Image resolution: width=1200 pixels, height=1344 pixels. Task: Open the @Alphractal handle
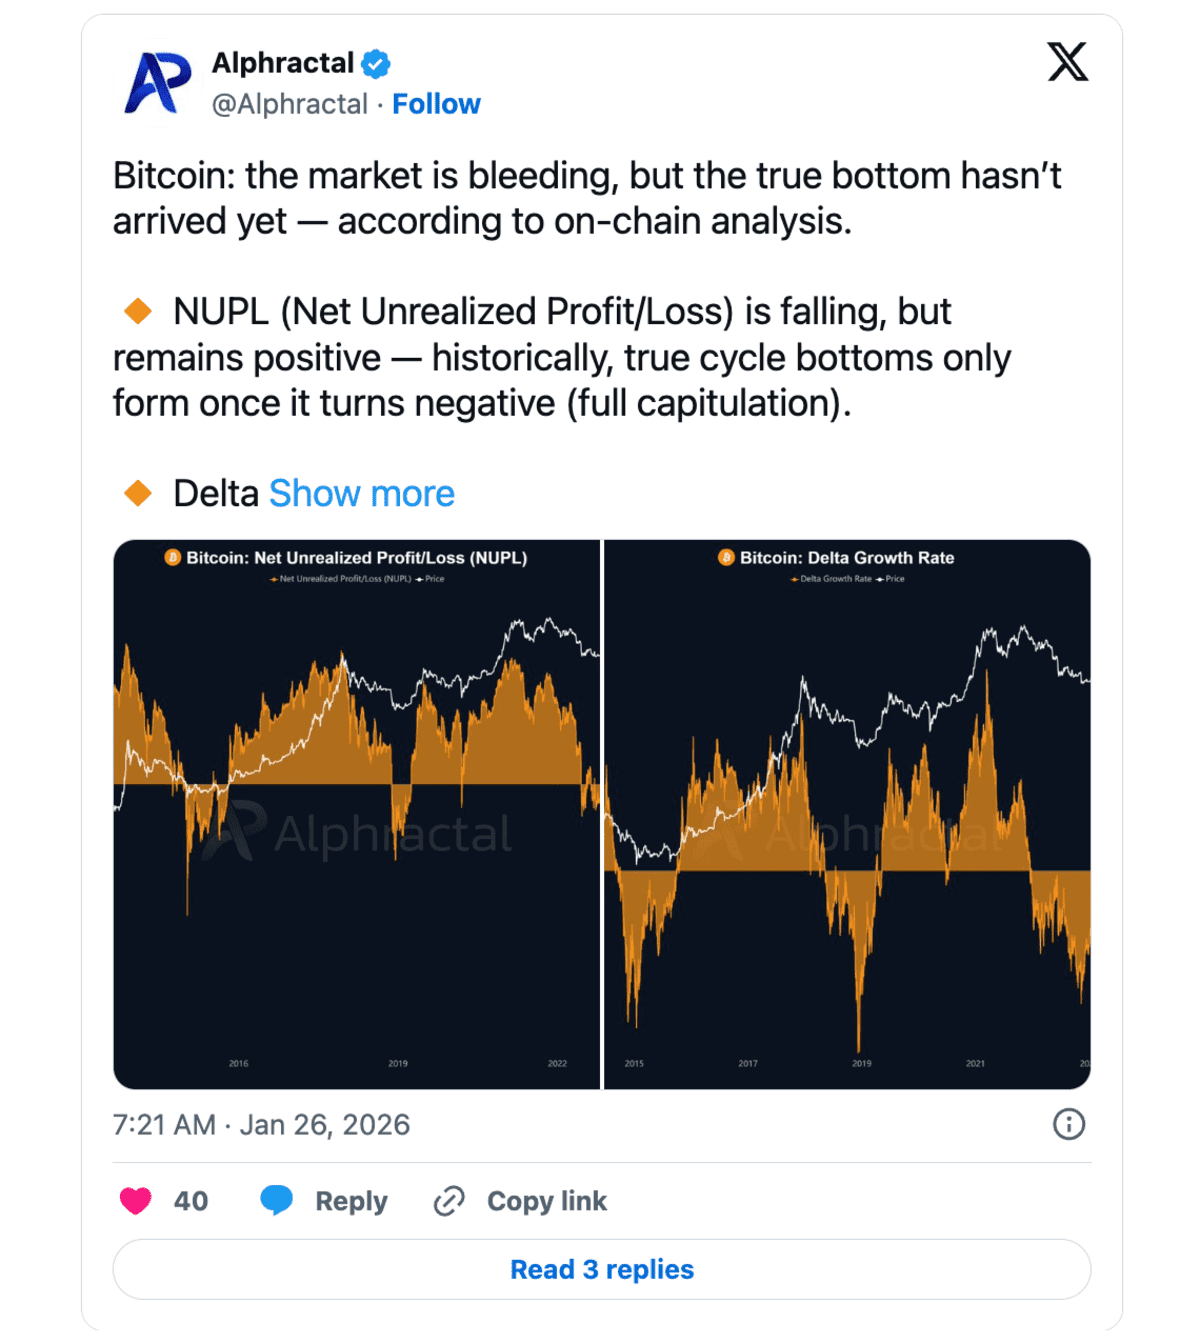click(x=290, y=103)
